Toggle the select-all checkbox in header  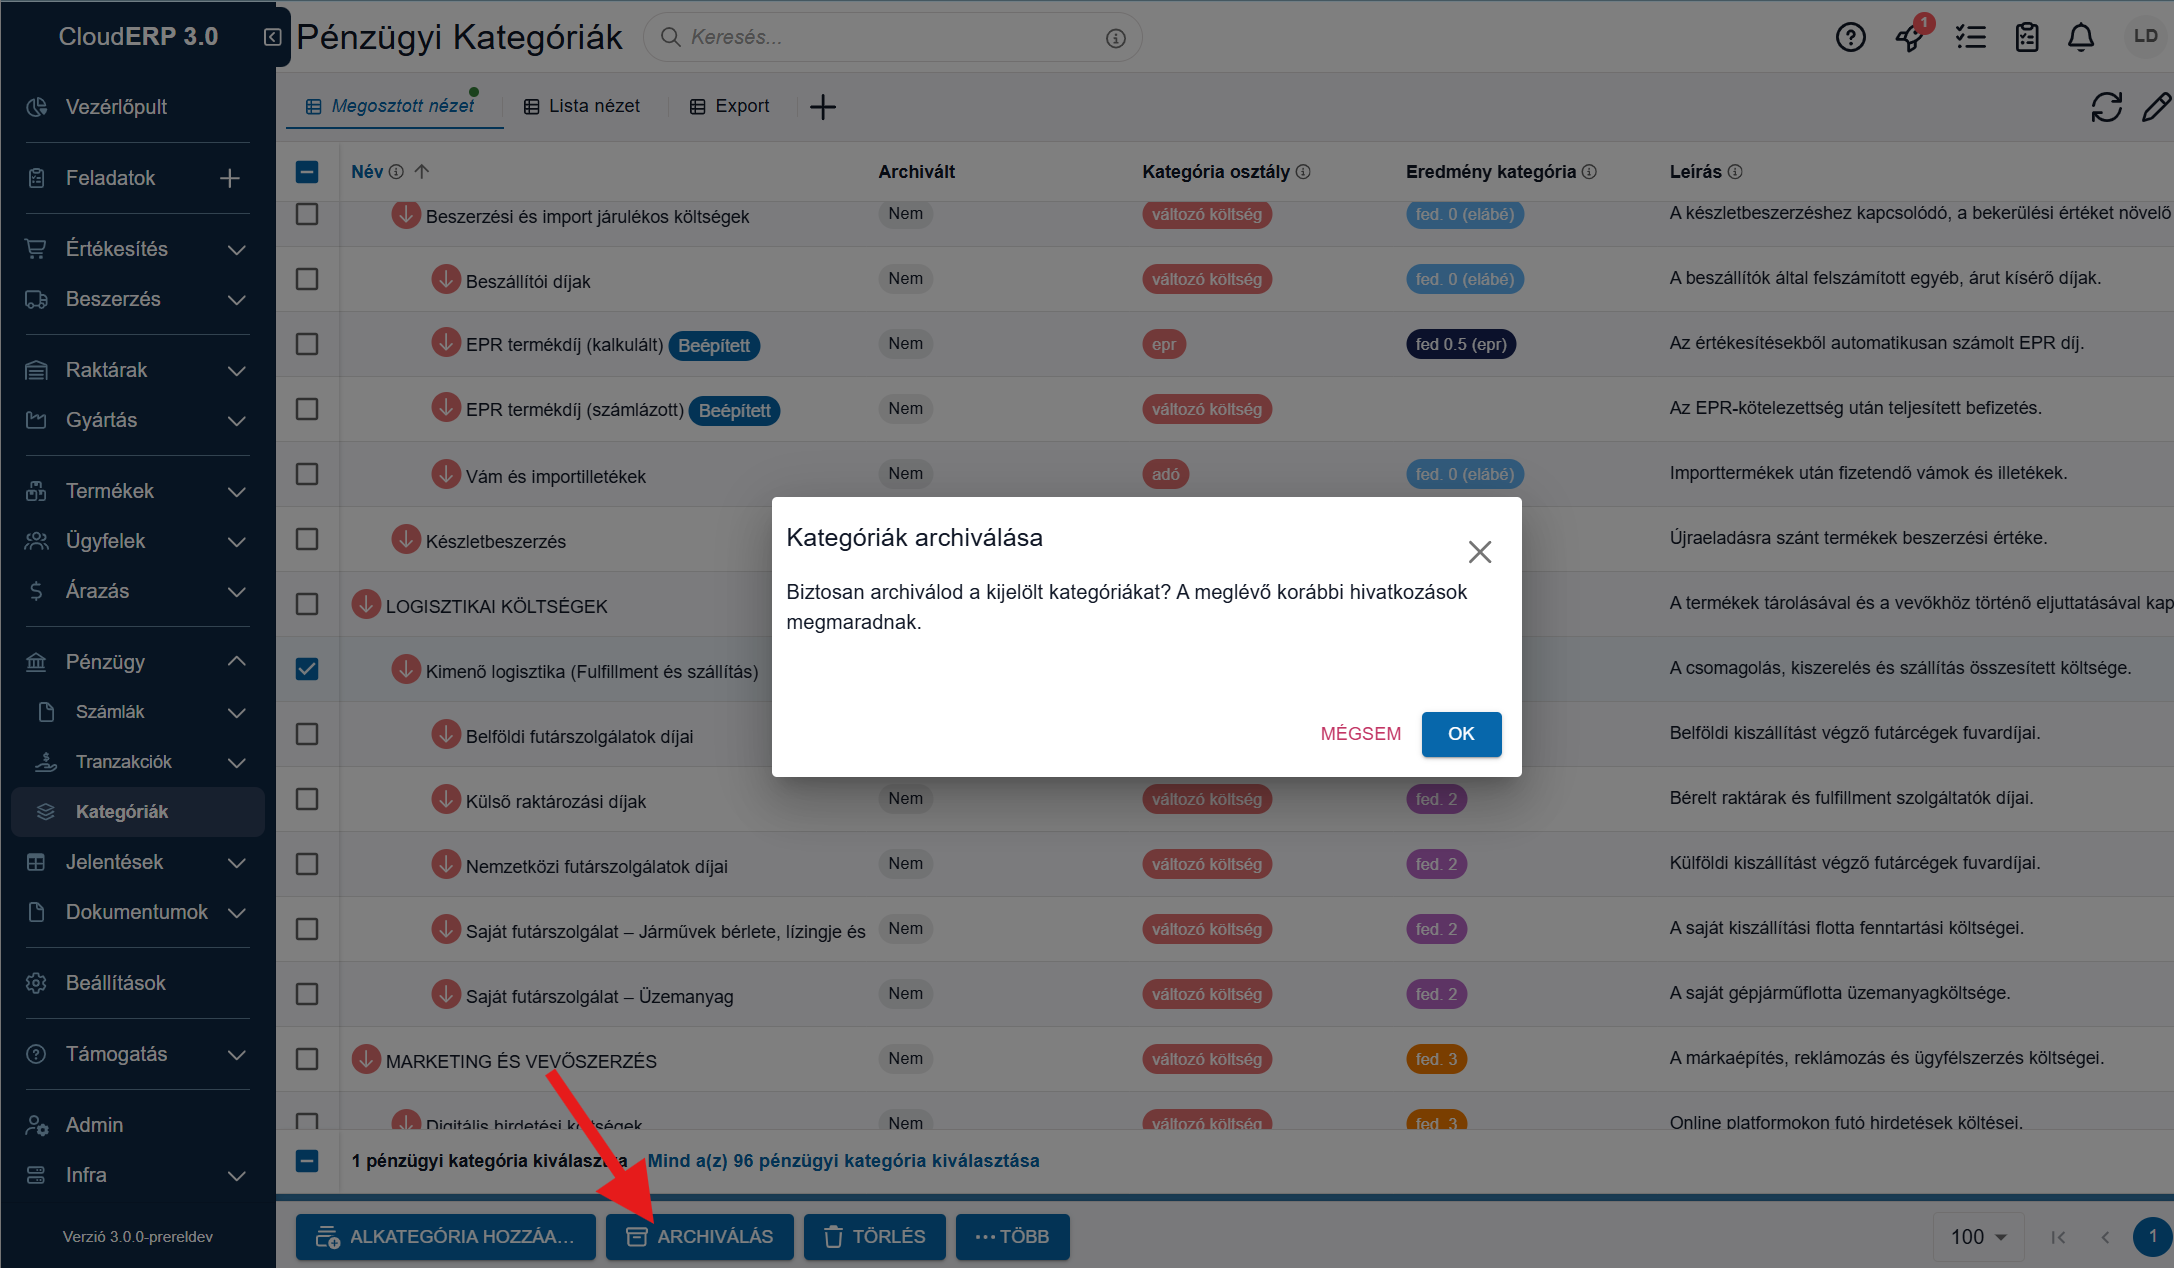click(x=307, y=172)
